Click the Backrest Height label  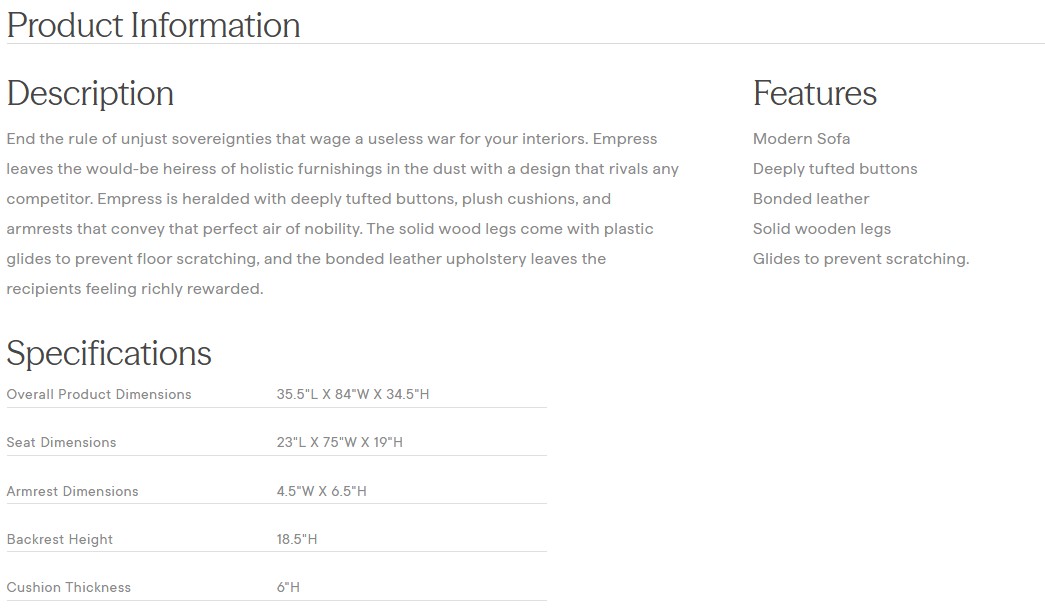point(60,539)
